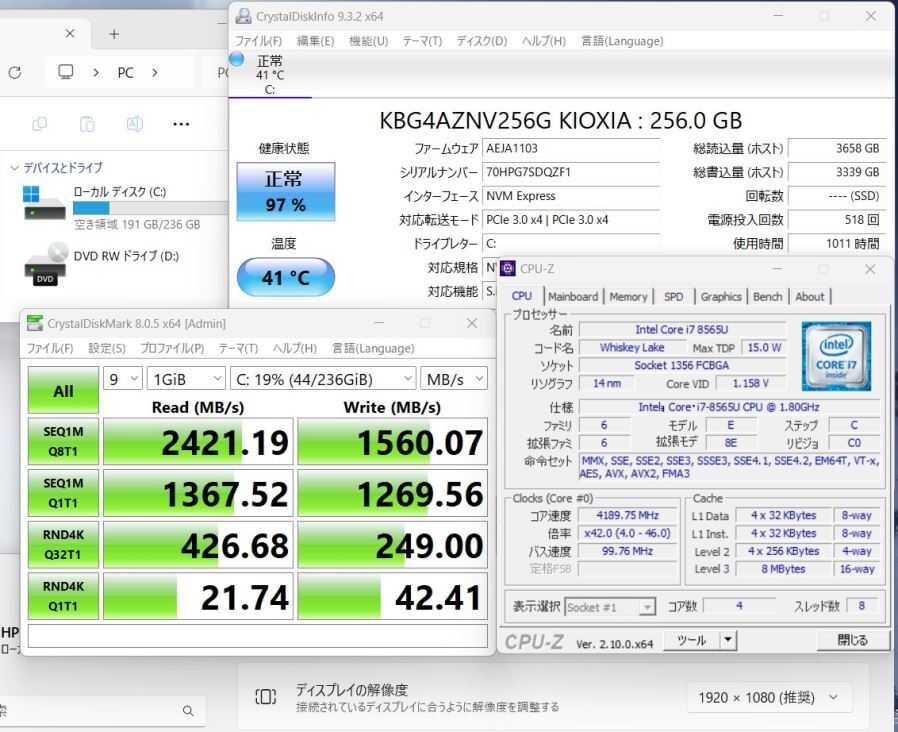The height and width of the screenshot is (732, 898).
Task: Open CrystalDiskMark Help menu
Action: click(294, 348)
